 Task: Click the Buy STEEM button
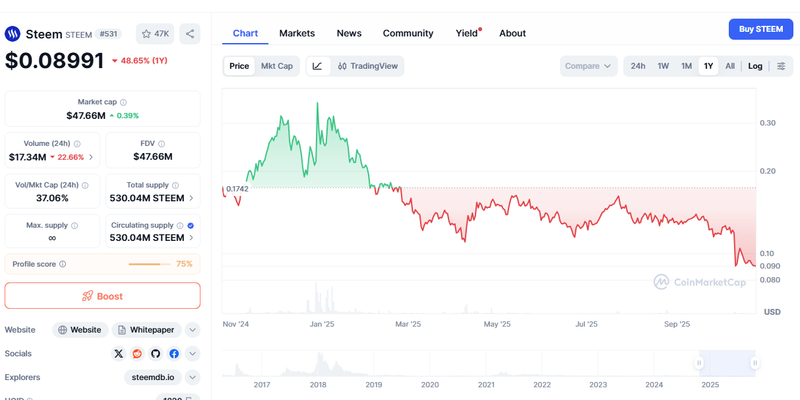760,29
